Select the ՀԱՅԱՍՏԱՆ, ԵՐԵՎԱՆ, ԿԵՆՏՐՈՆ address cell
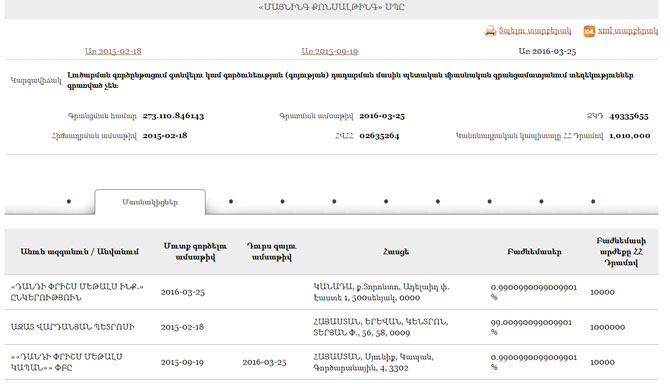Screen dimensions: 670x384 coord(381,327)
